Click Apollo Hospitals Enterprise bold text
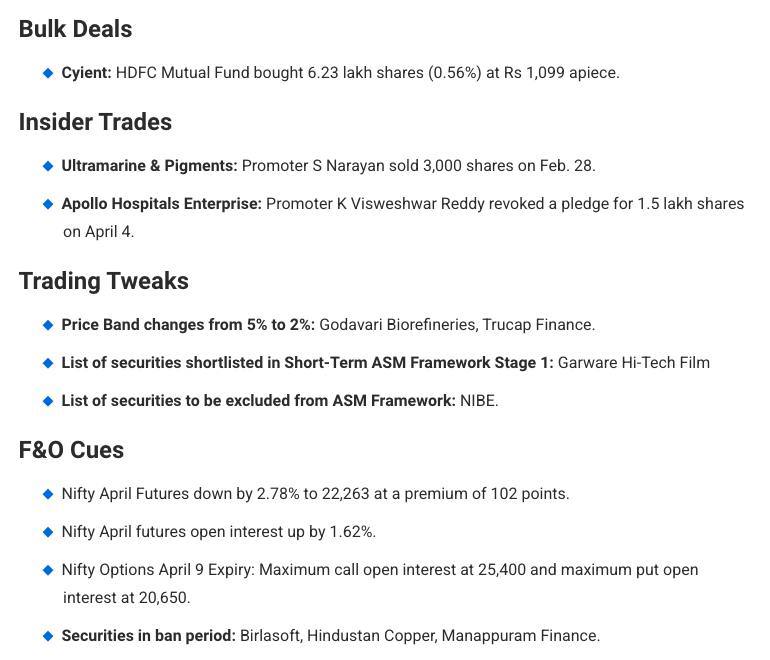Screen dimensions: 770x660 pos(162,204)
